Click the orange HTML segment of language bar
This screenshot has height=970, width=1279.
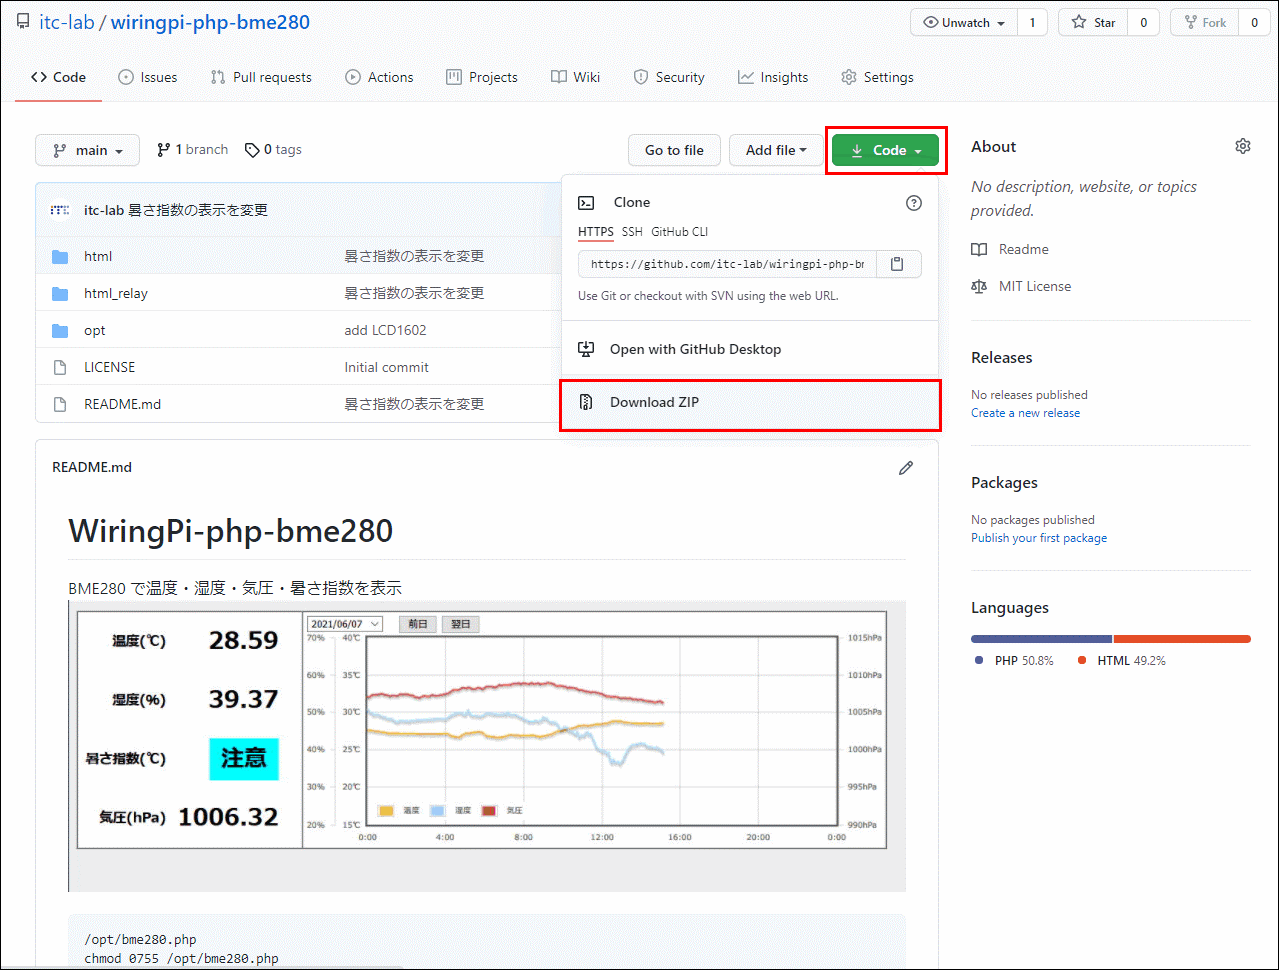pyautogui.click(x=1182, y=639)
